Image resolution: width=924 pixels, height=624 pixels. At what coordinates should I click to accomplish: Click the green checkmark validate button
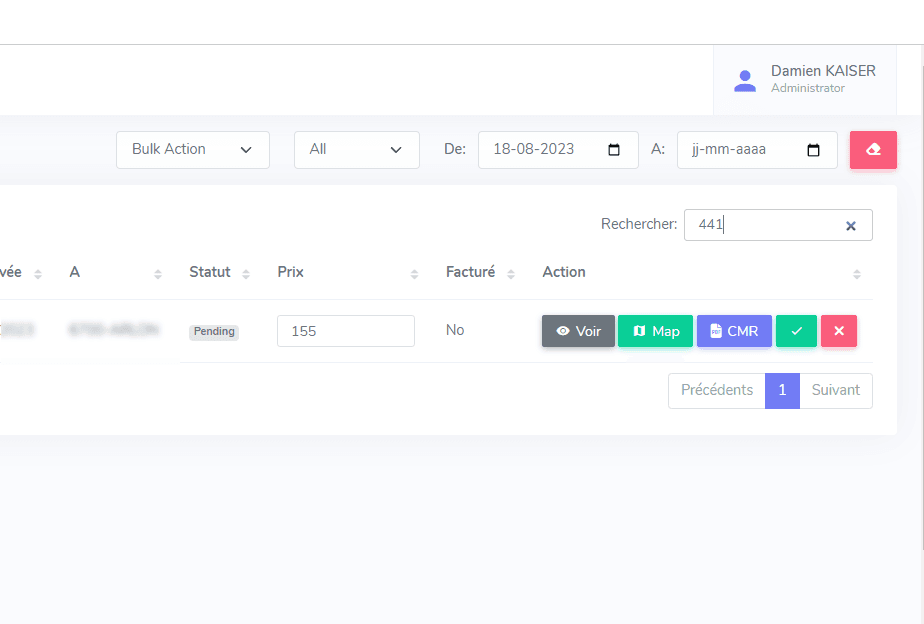796,331
